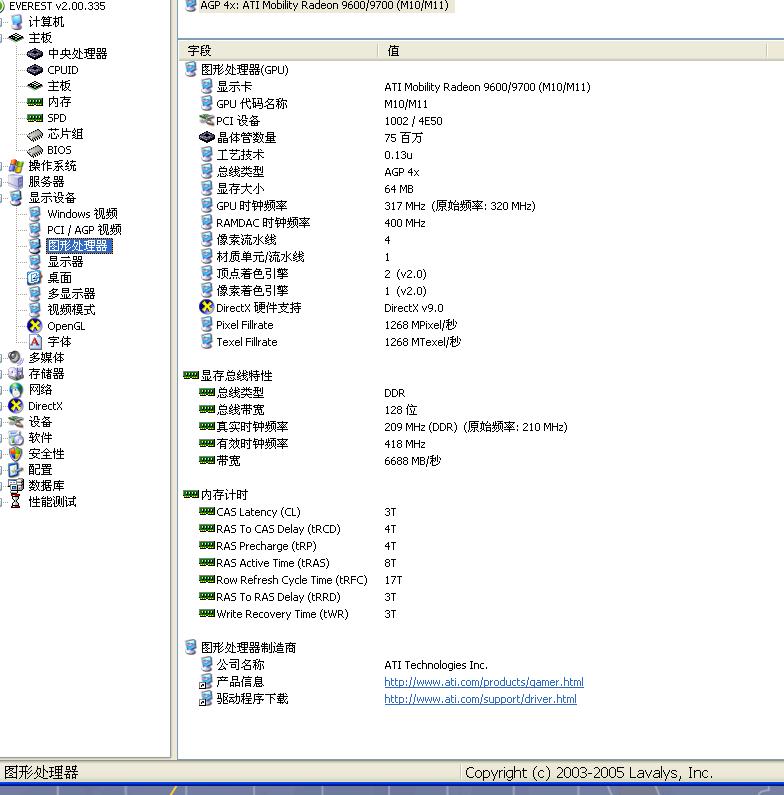The height and width of the screenshot is (795, 784).
Task: Click the 数据库 database icon
Action: [16, 486]
